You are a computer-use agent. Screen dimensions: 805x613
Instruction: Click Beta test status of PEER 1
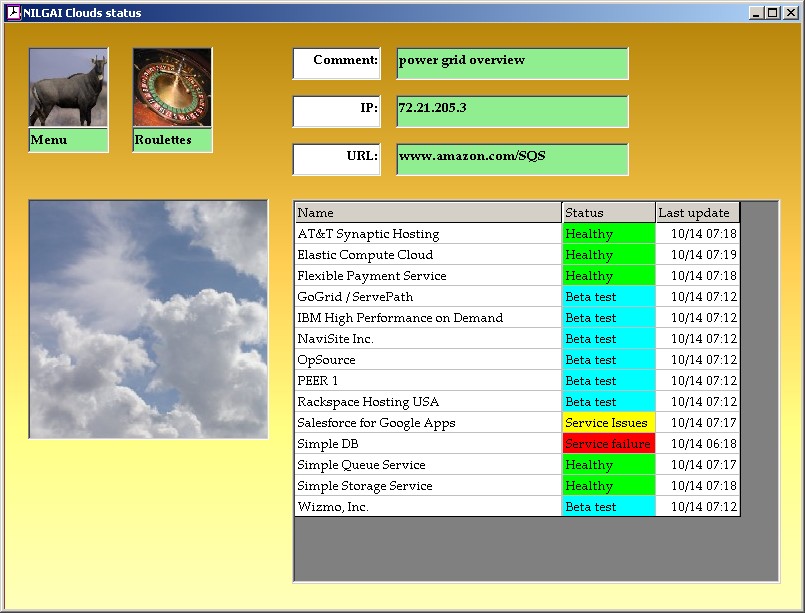[x=609, y=381]
